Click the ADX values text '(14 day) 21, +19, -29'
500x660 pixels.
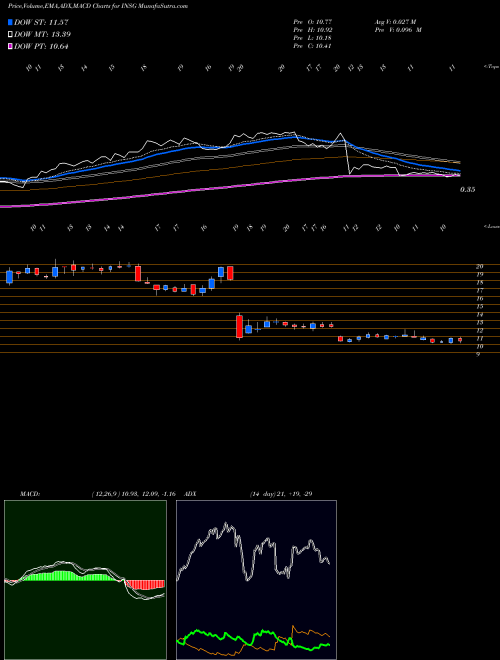pos(281,493)
